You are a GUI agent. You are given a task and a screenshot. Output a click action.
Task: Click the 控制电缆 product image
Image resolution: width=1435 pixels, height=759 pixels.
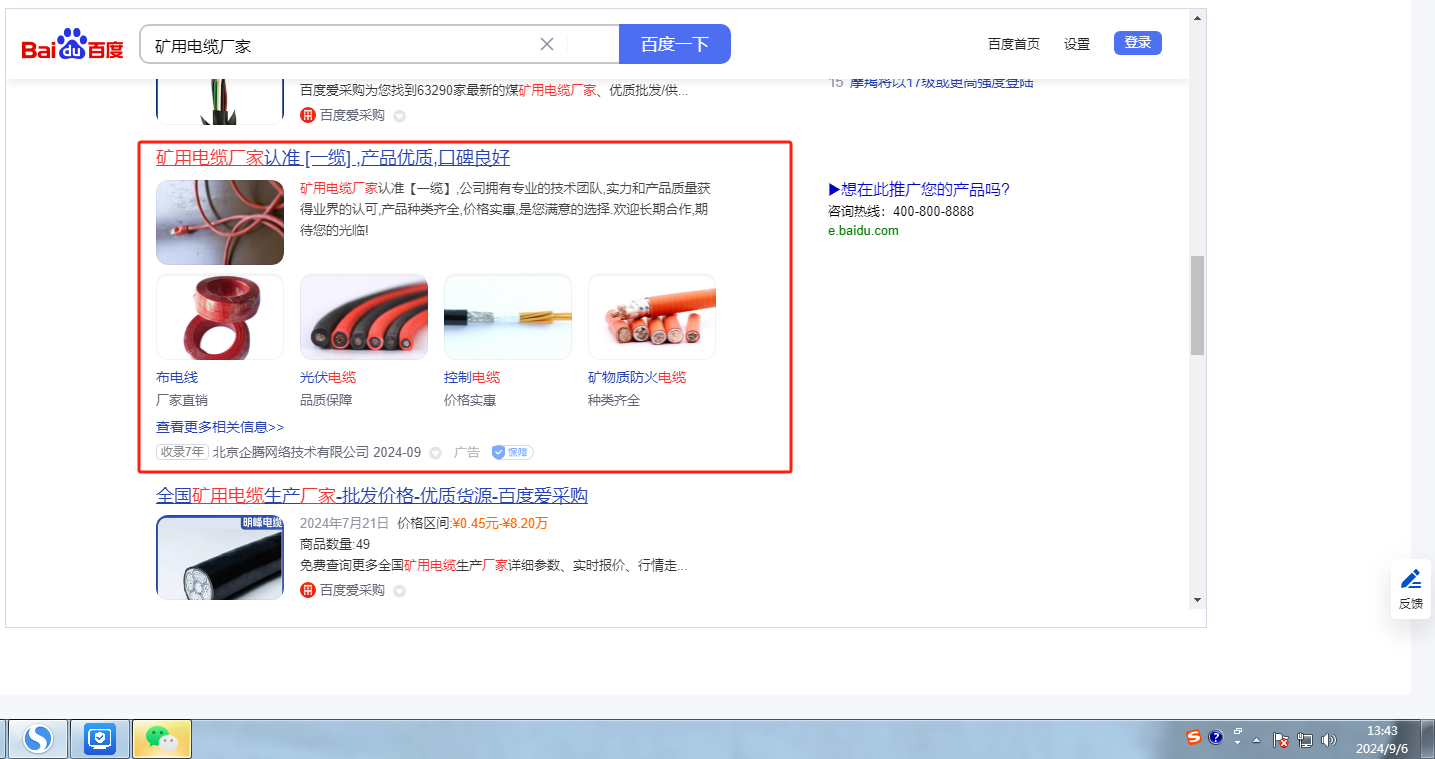pyautogui.click(x=508, y=317)
